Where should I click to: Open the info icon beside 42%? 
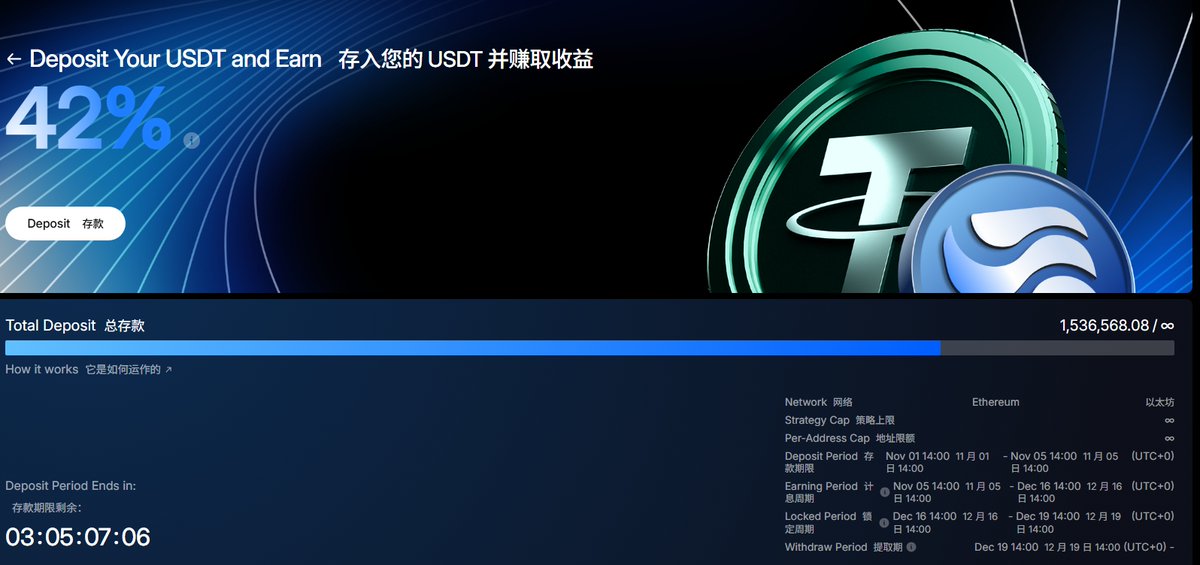(x=192, y=141)
